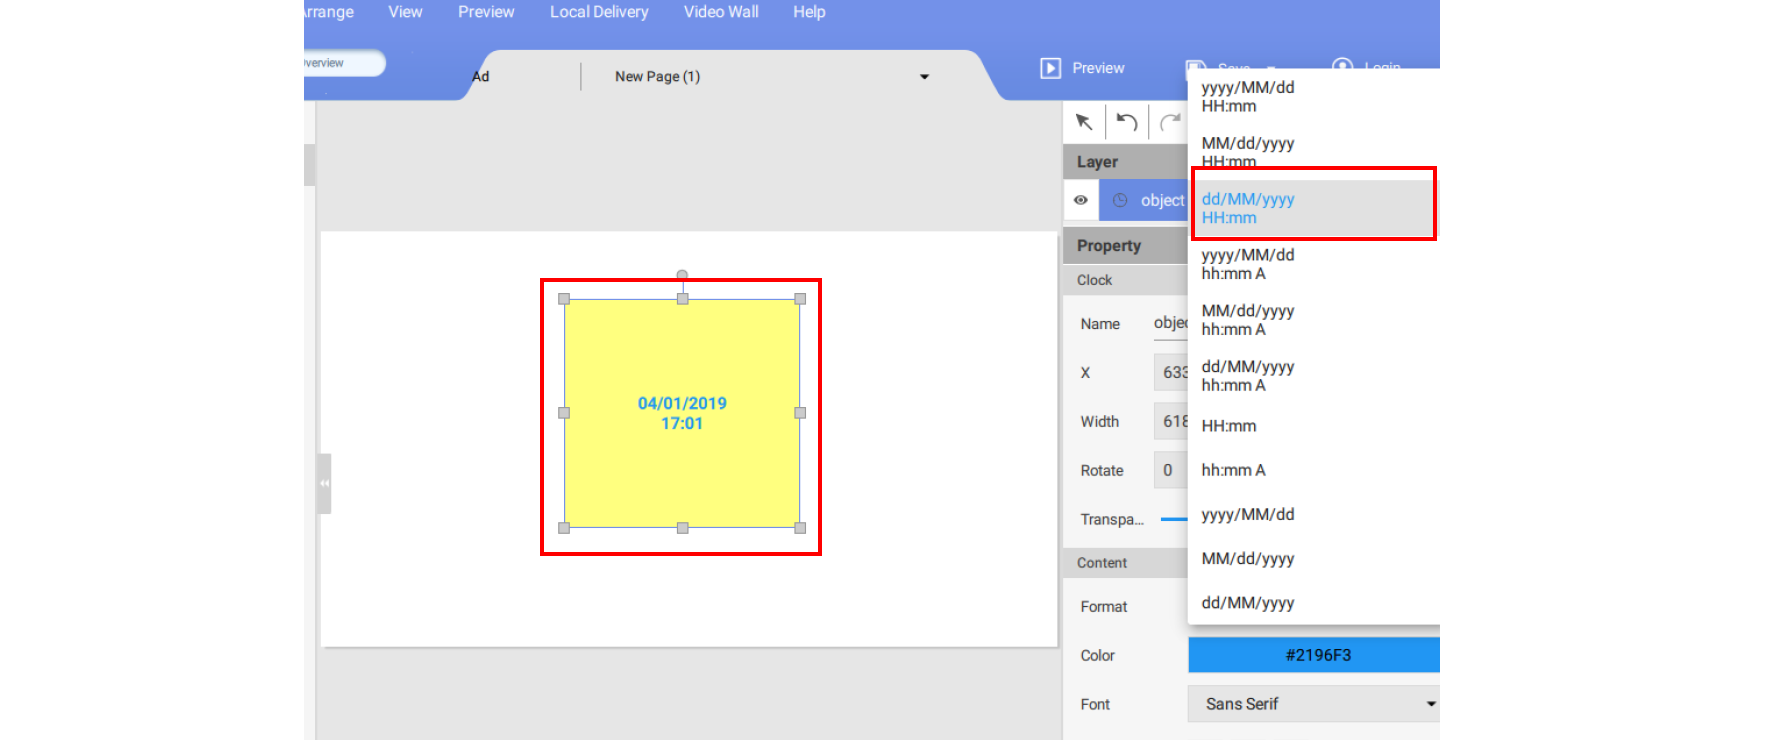Select the arrow pointer tool
This screenshot has height=740, width=1770.
point(1084,122)
